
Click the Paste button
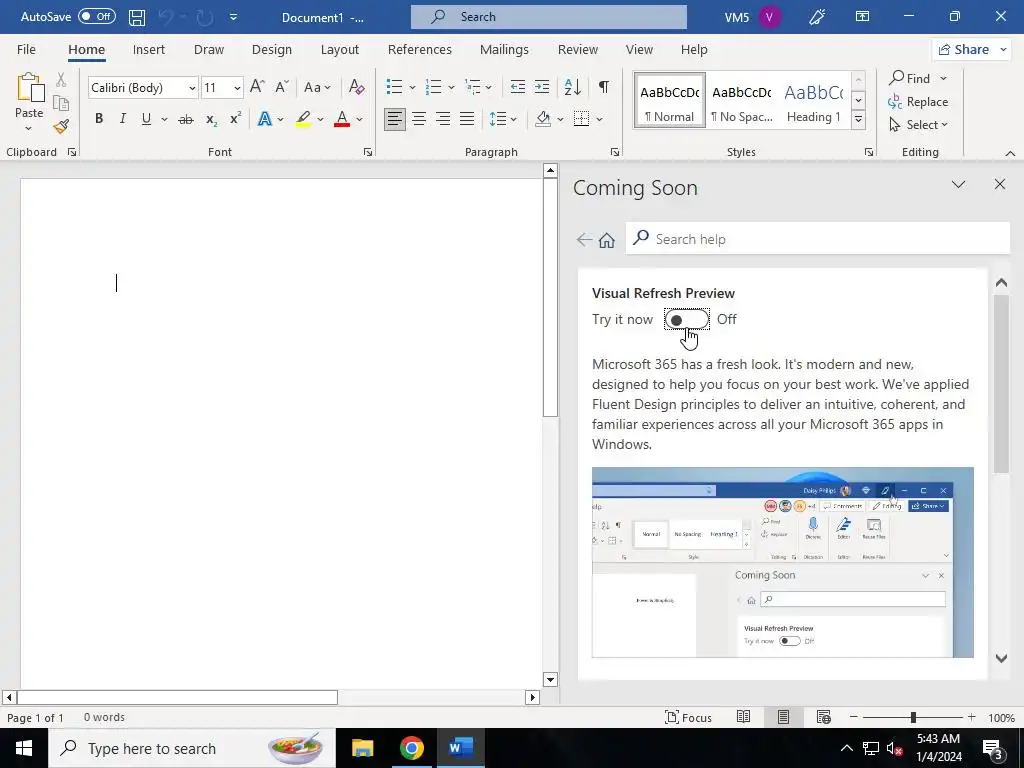pyautogui.click(x=29, y=101)
